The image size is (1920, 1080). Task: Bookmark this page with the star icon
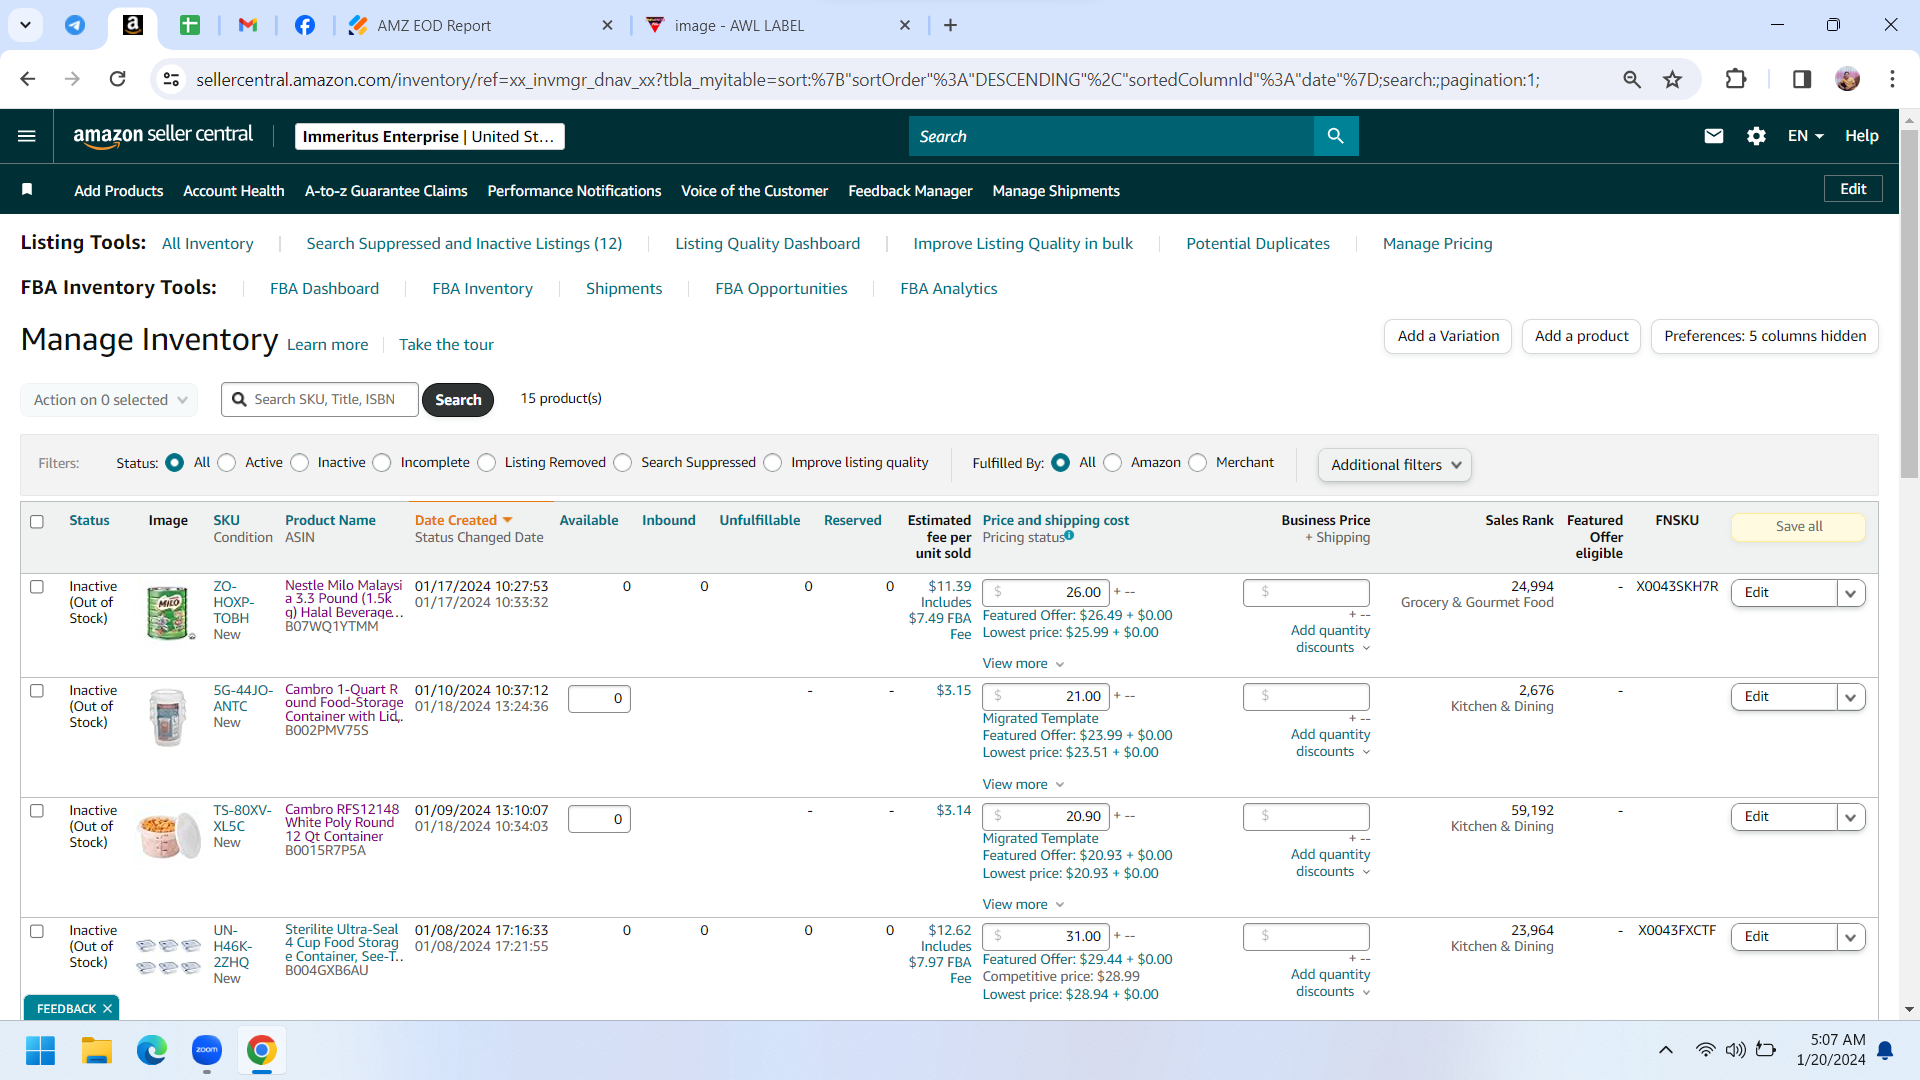coord(1672,79)
